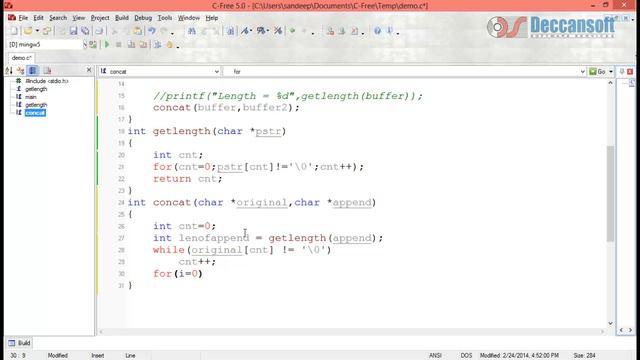Image resolution: width=640 pixels, height=360 pixels.
Task: Open the Tools menu
Action: (165, 18)
